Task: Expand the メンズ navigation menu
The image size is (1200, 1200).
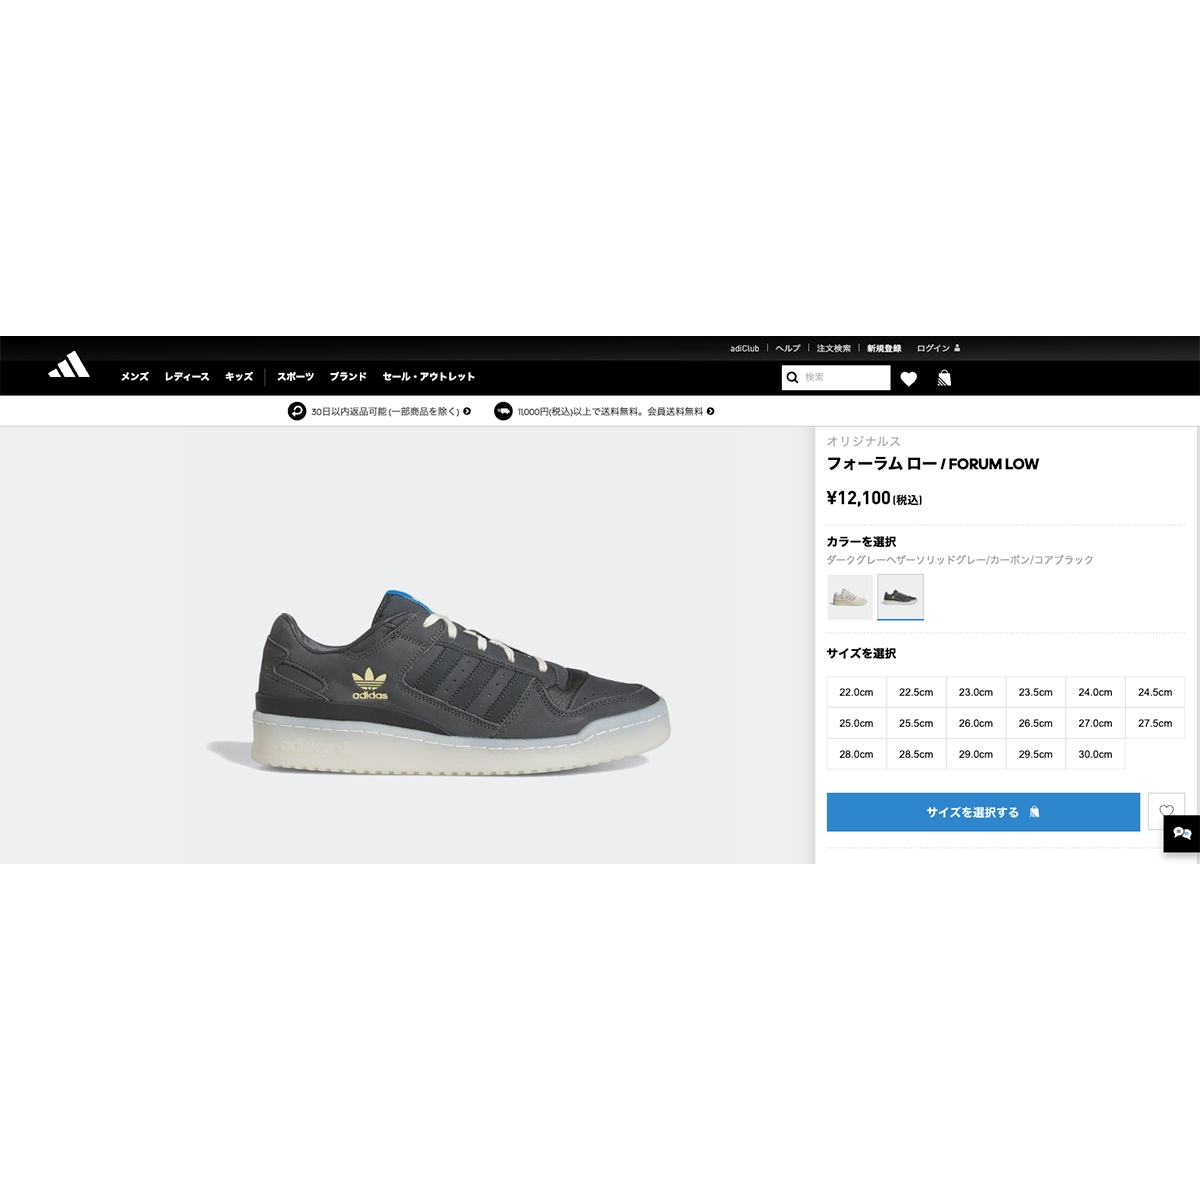Action: 135,377
